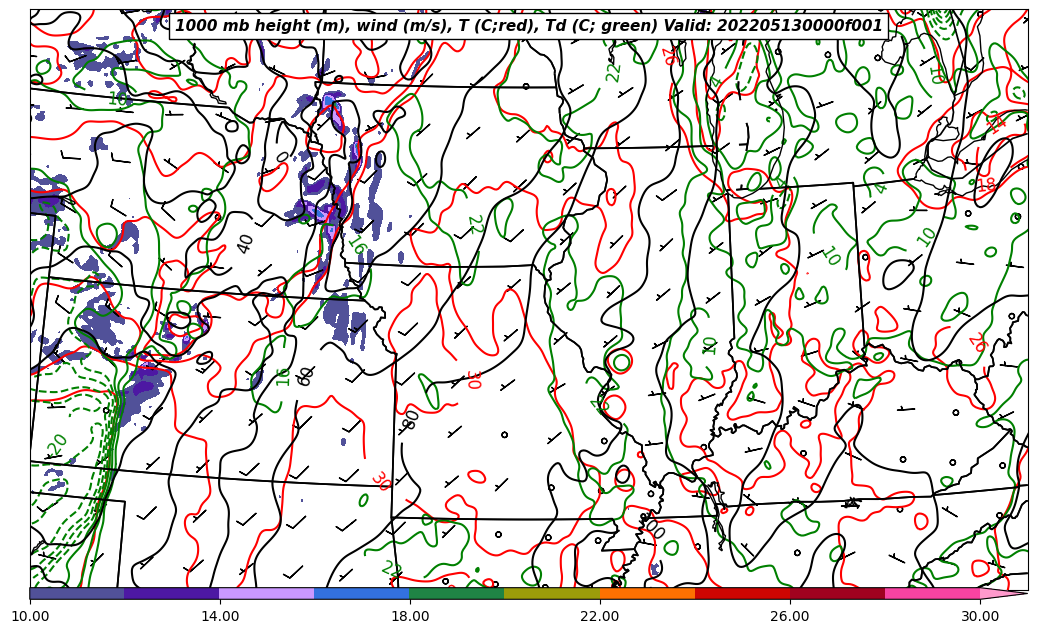This screenshot has height=633, width=1037.
Task: Click the plot title text at top
Action: click(529, 26)
